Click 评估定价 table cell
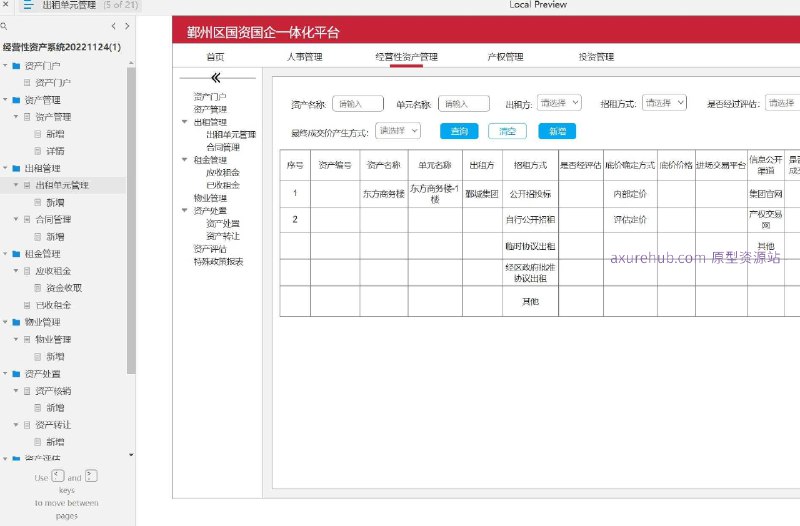This screenshot has height=526, width=800. tap(630, 220)
